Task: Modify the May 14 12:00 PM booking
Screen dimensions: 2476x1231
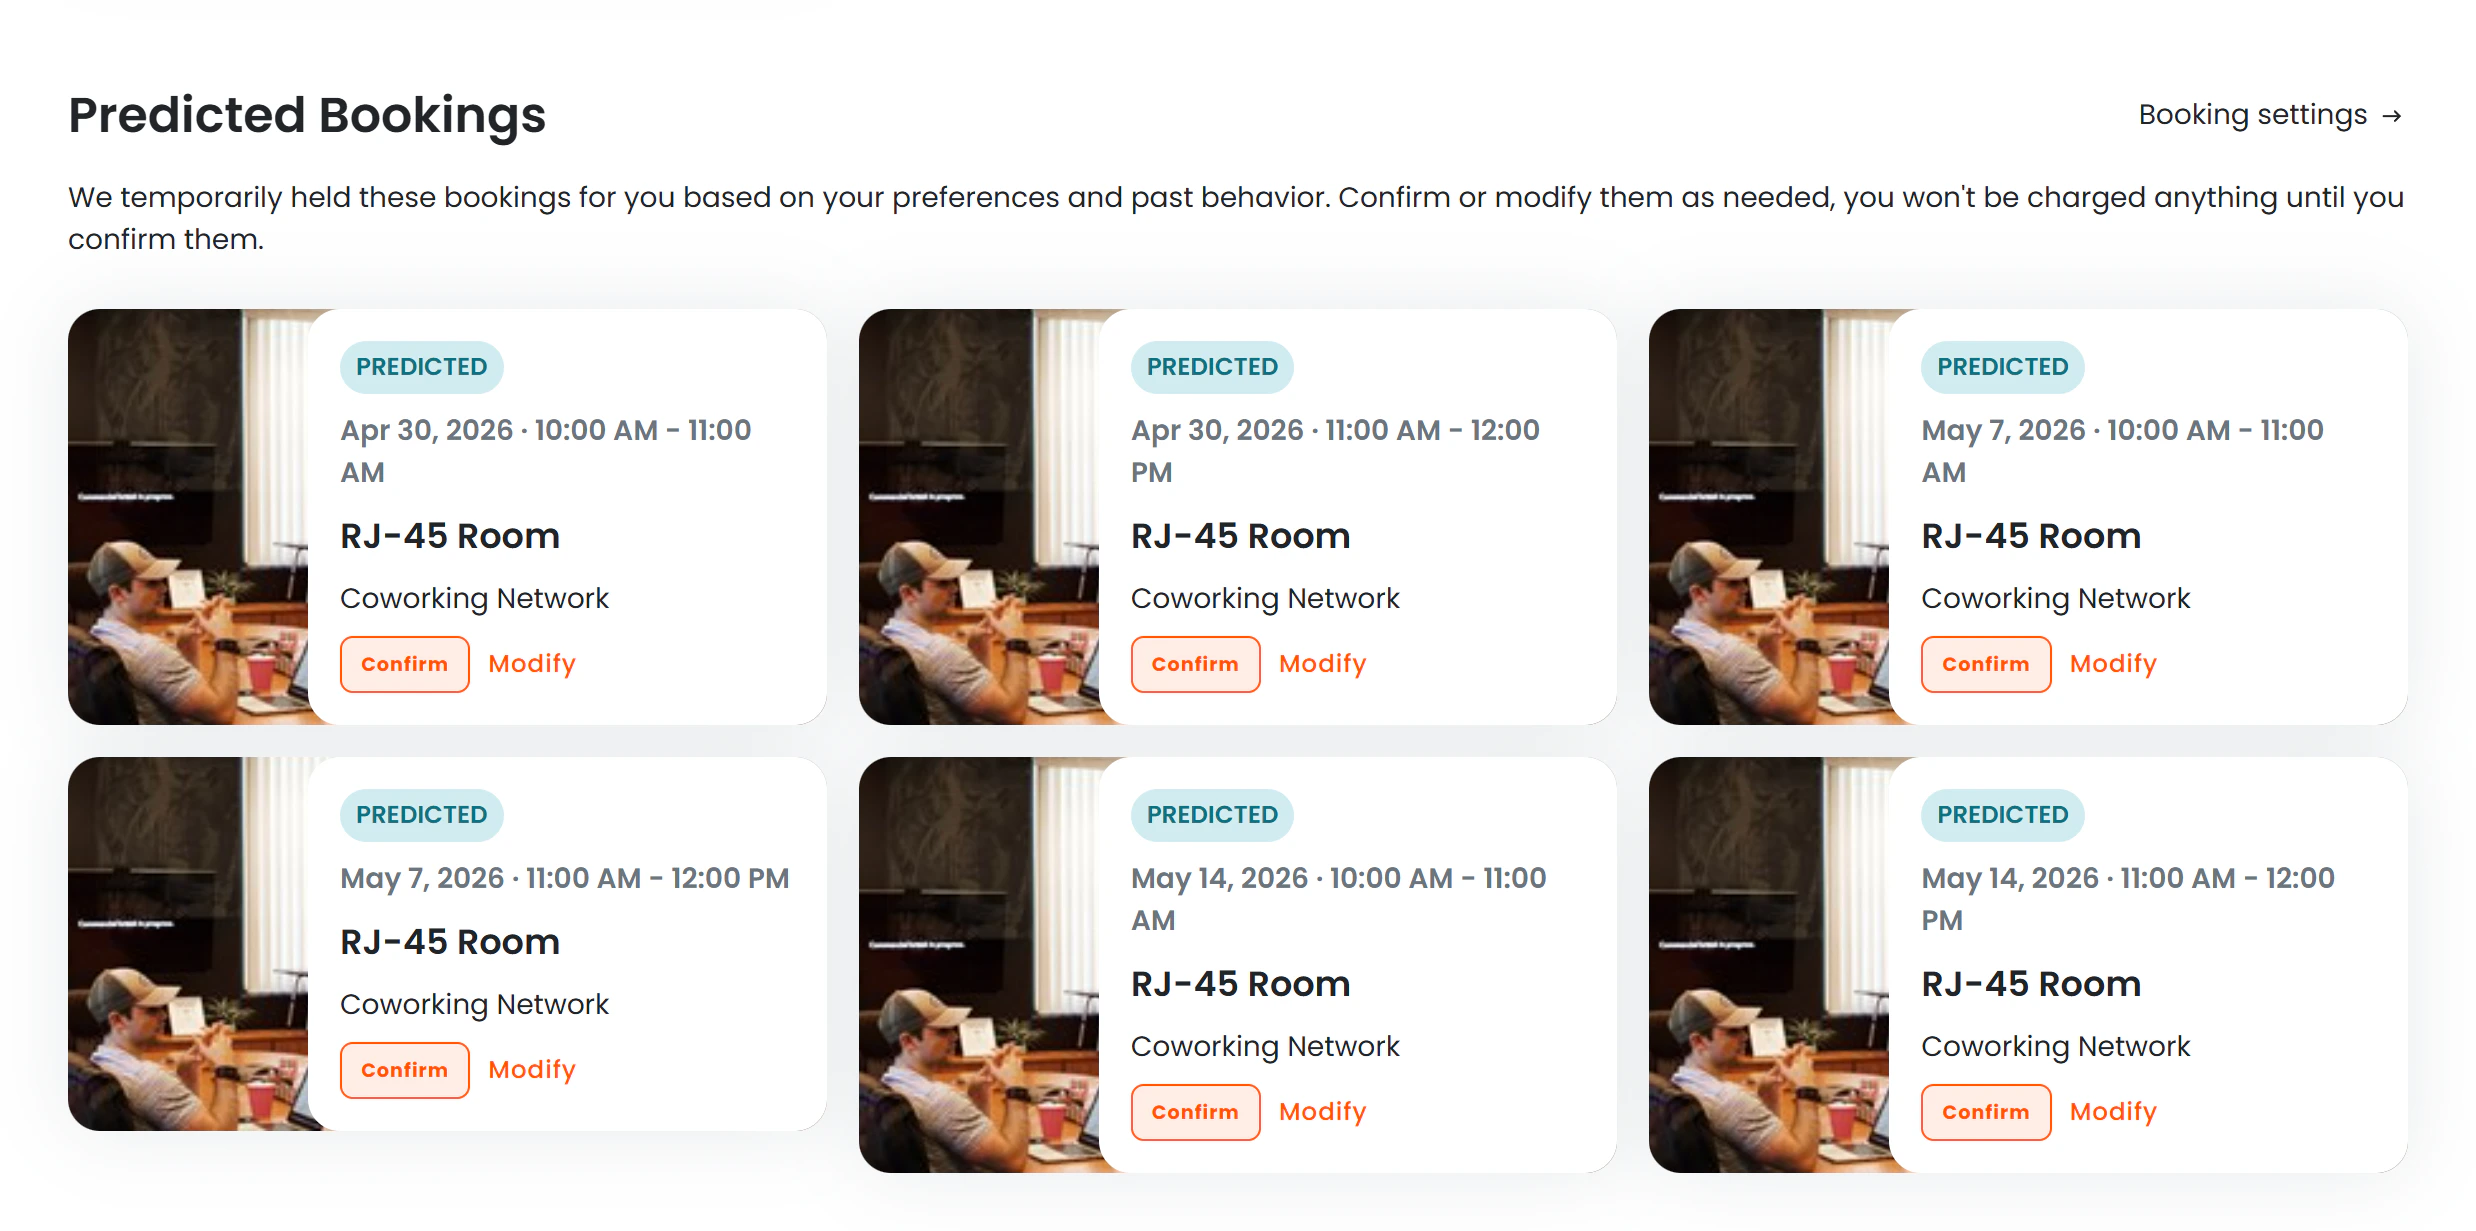Action: [2112, 1111]
